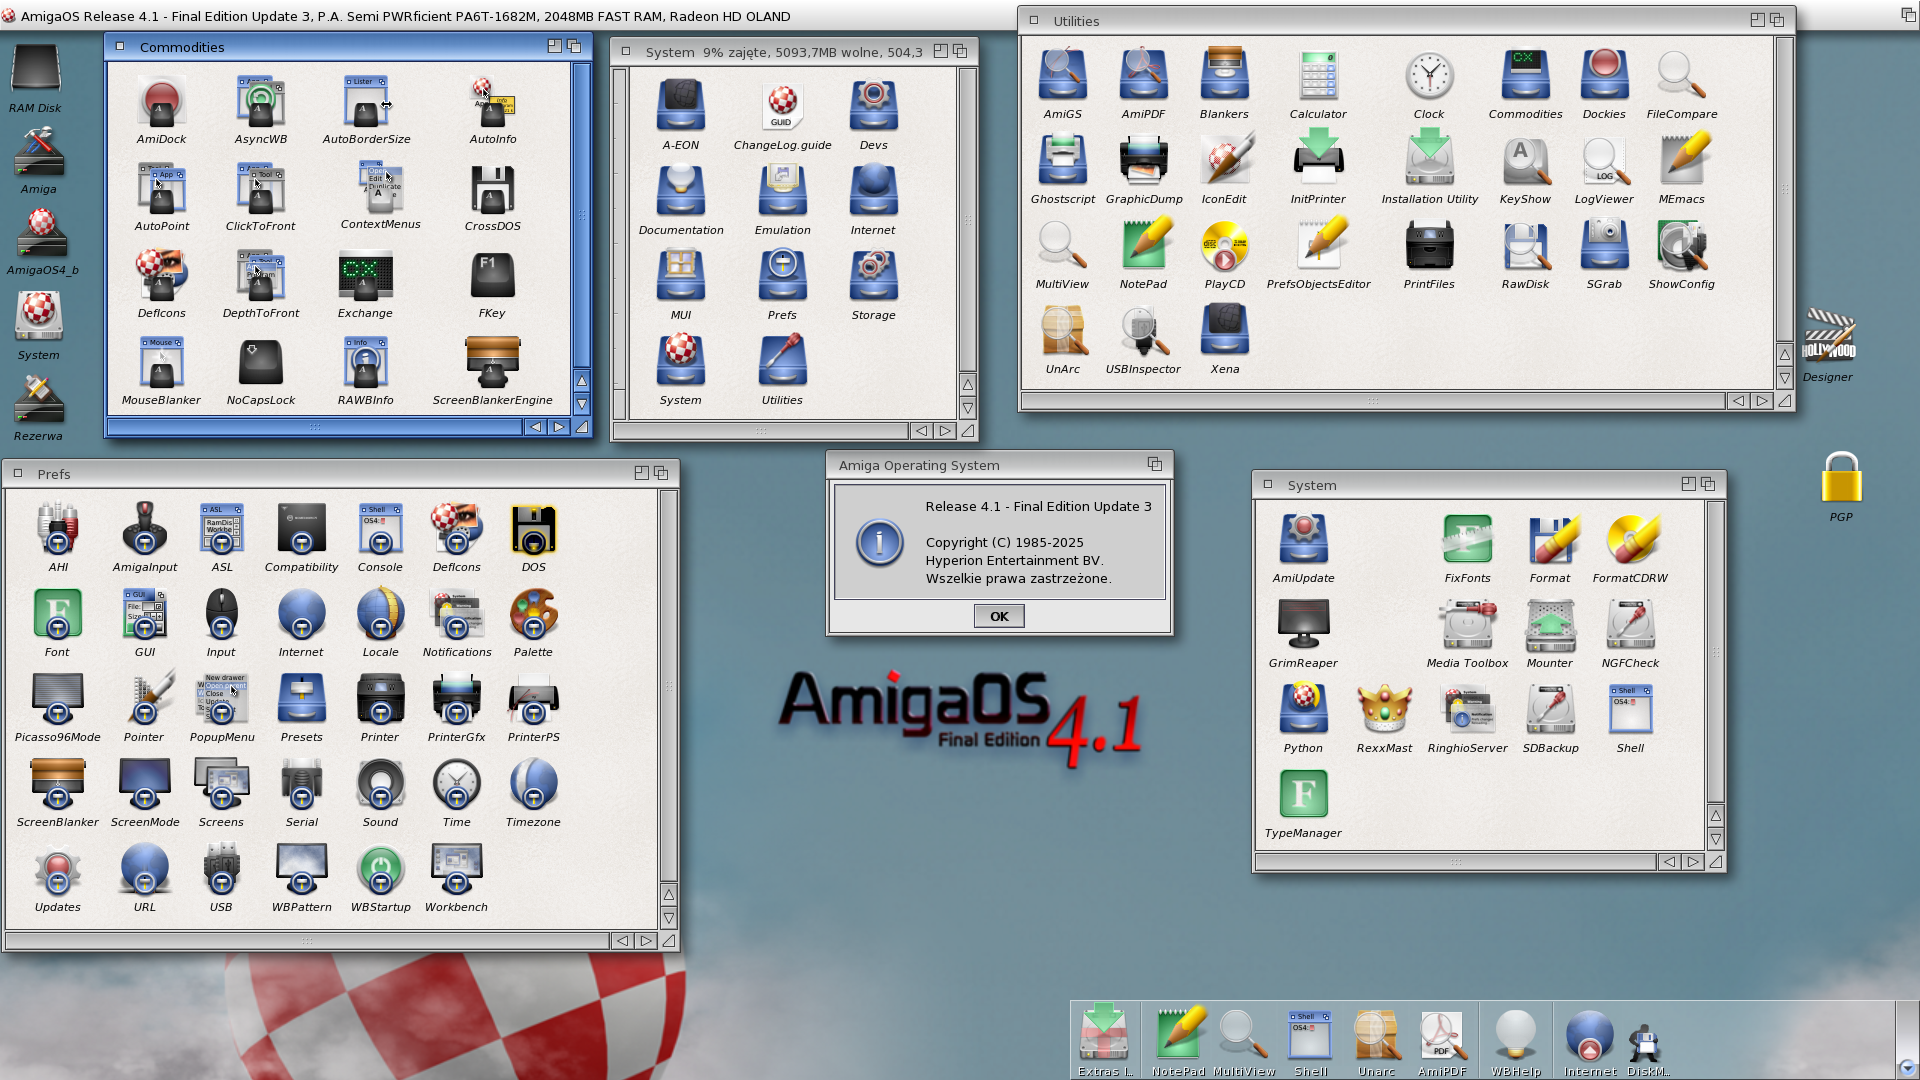Open the USBInspector utility icon
The height and width of the screenshot is (1080, 1920).
coord(1142,333)
